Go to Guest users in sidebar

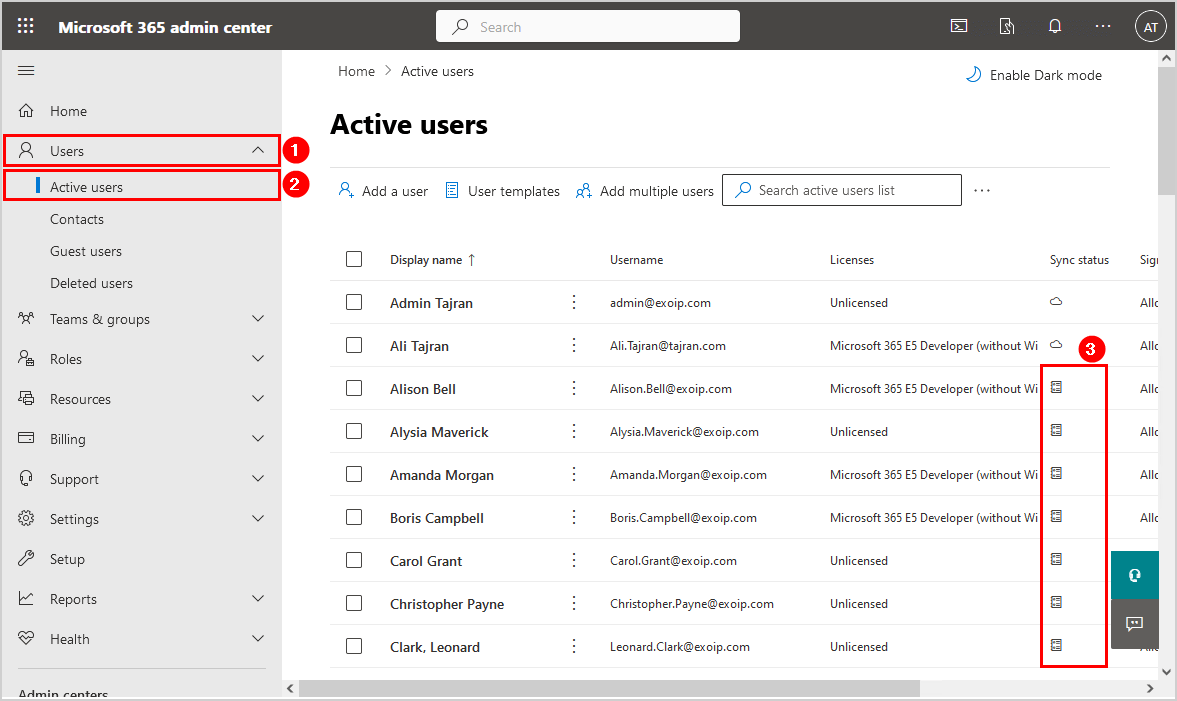86,251
